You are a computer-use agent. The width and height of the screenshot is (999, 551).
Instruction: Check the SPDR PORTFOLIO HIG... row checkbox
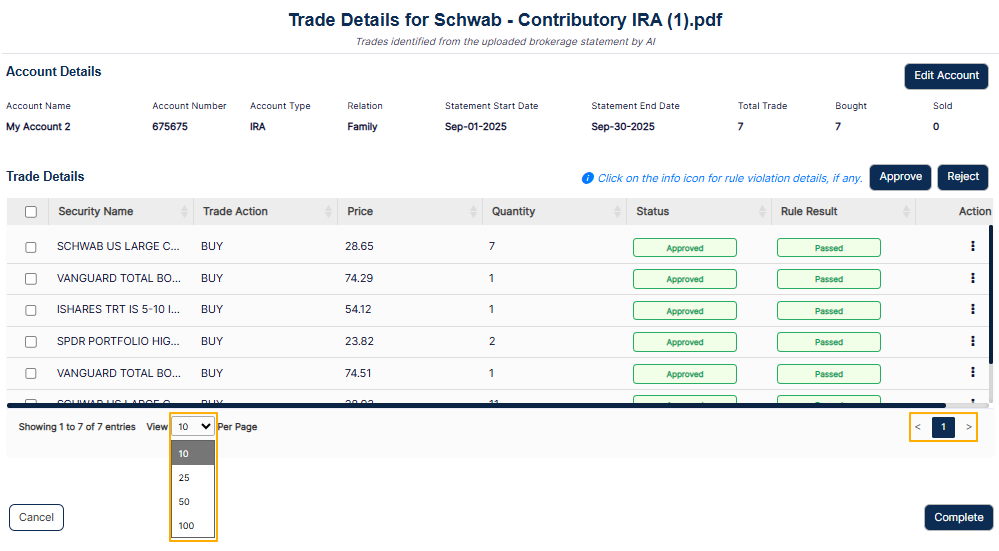coord(31,342)
